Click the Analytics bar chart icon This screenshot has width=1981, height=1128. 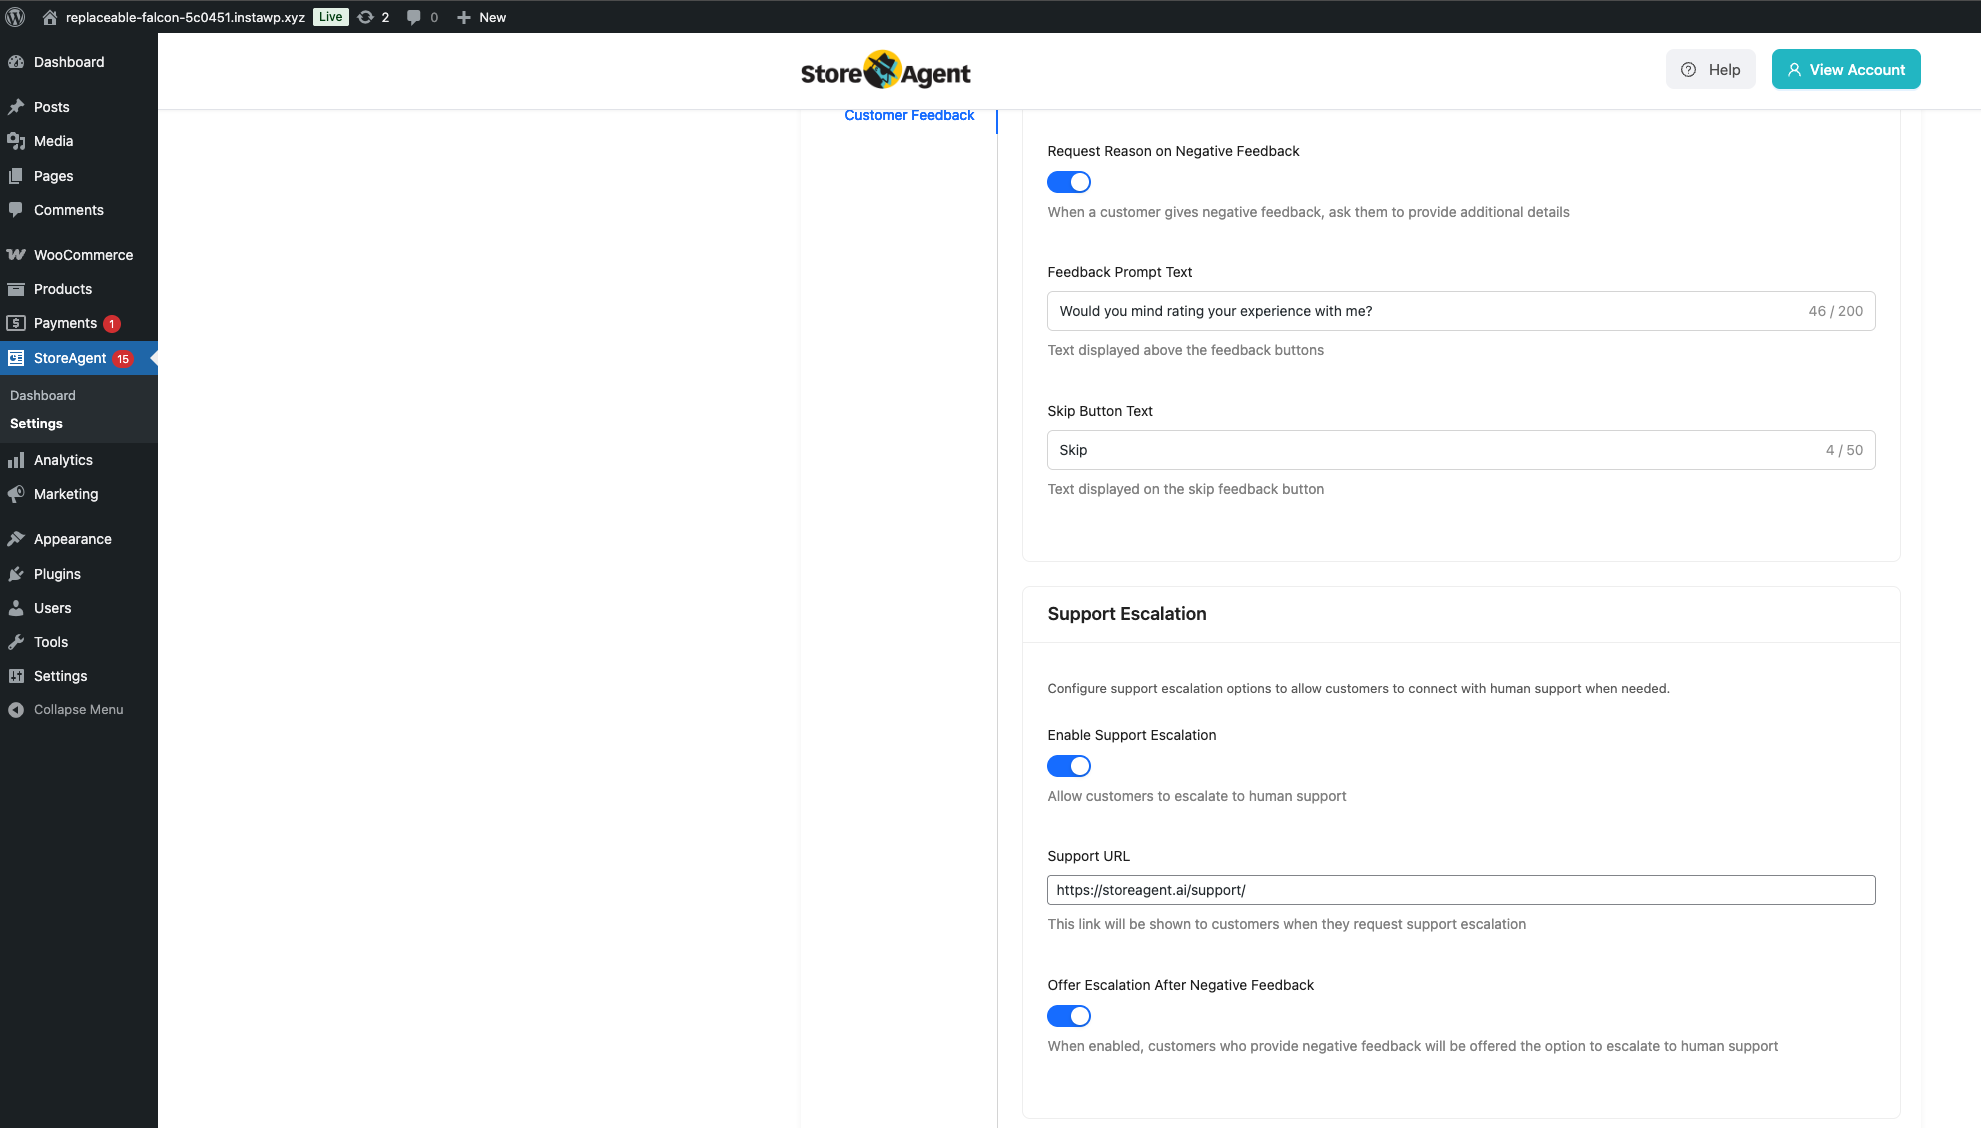tap(16, 460)
